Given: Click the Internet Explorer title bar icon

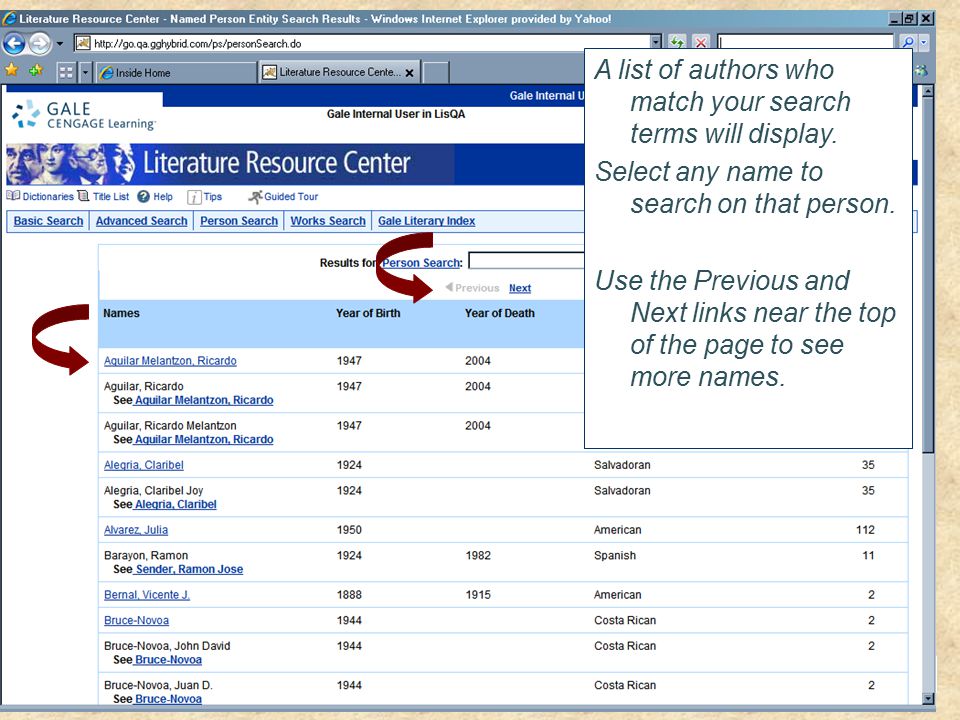Looking at the screenshot, I should tap(9, 18).
